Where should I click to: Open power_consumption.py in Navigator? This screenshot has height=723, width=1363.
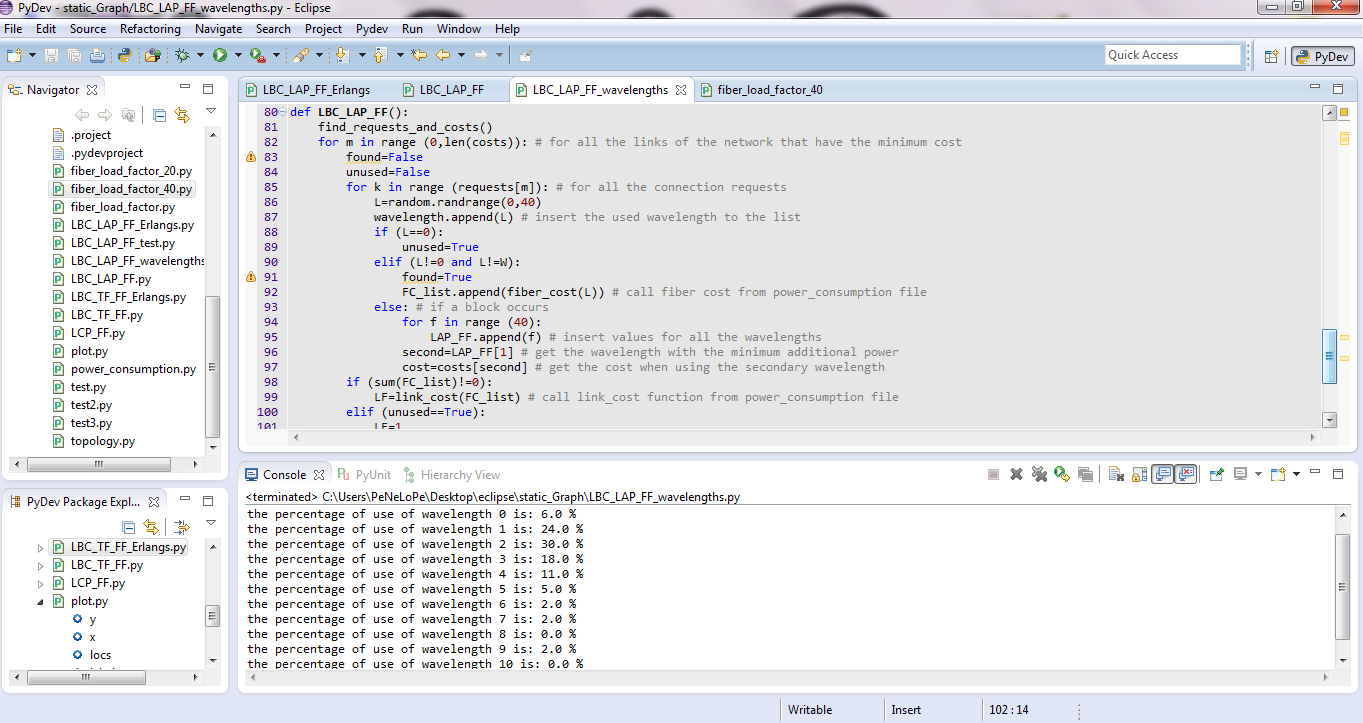133,369
